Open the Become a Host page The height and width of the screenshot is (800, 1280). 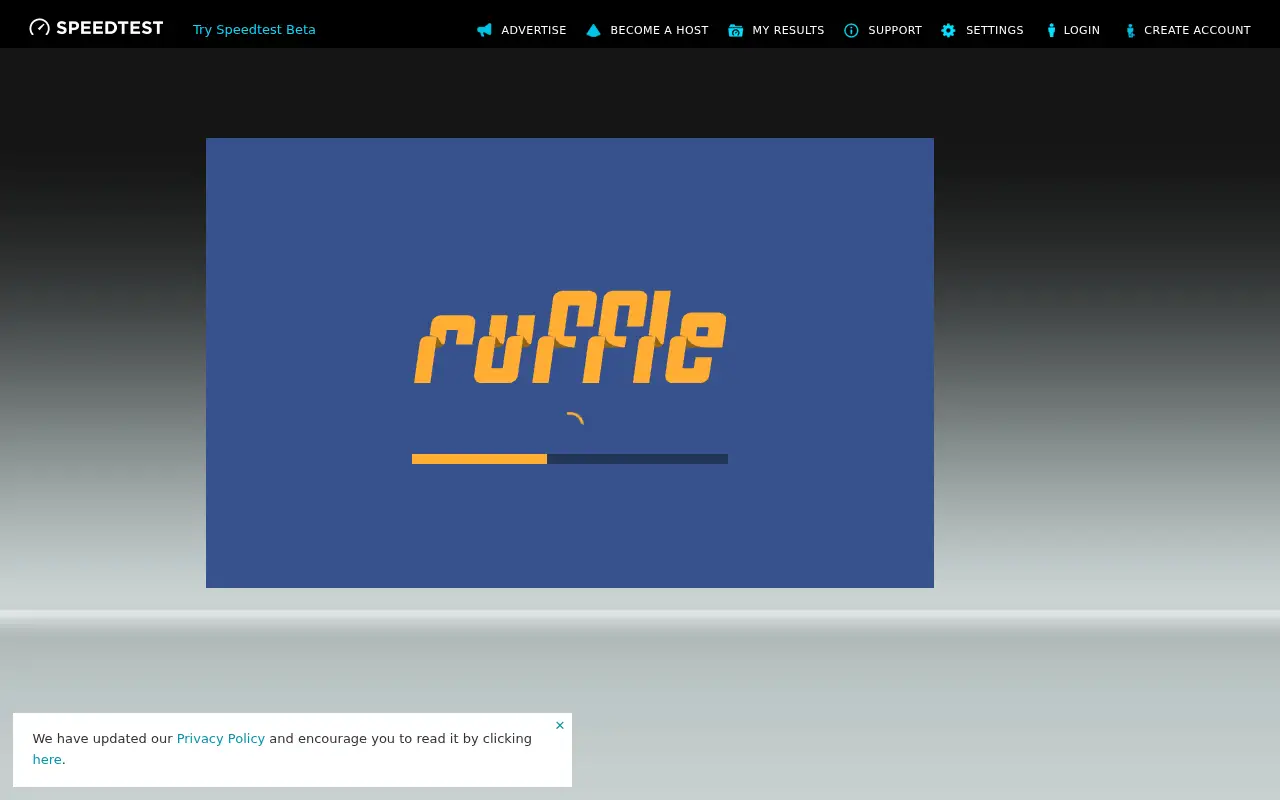click(x=659, y=30)
